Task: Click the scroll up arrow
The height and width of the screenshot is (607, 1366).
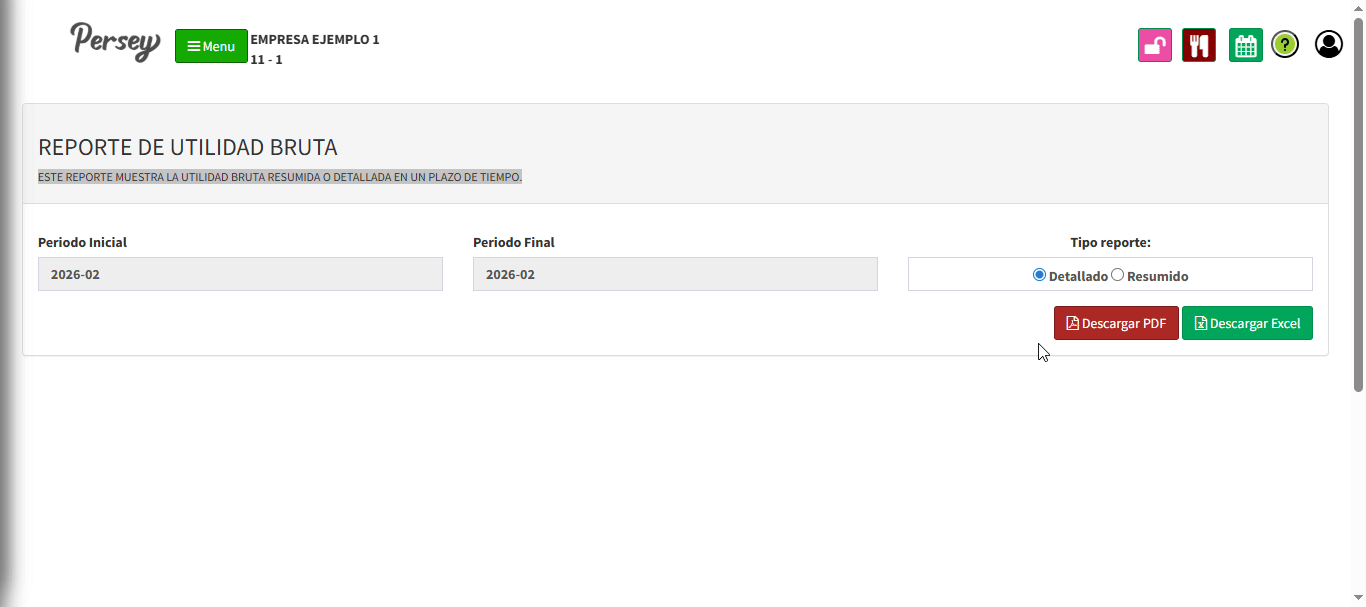Action: (x=1358, y=6)
